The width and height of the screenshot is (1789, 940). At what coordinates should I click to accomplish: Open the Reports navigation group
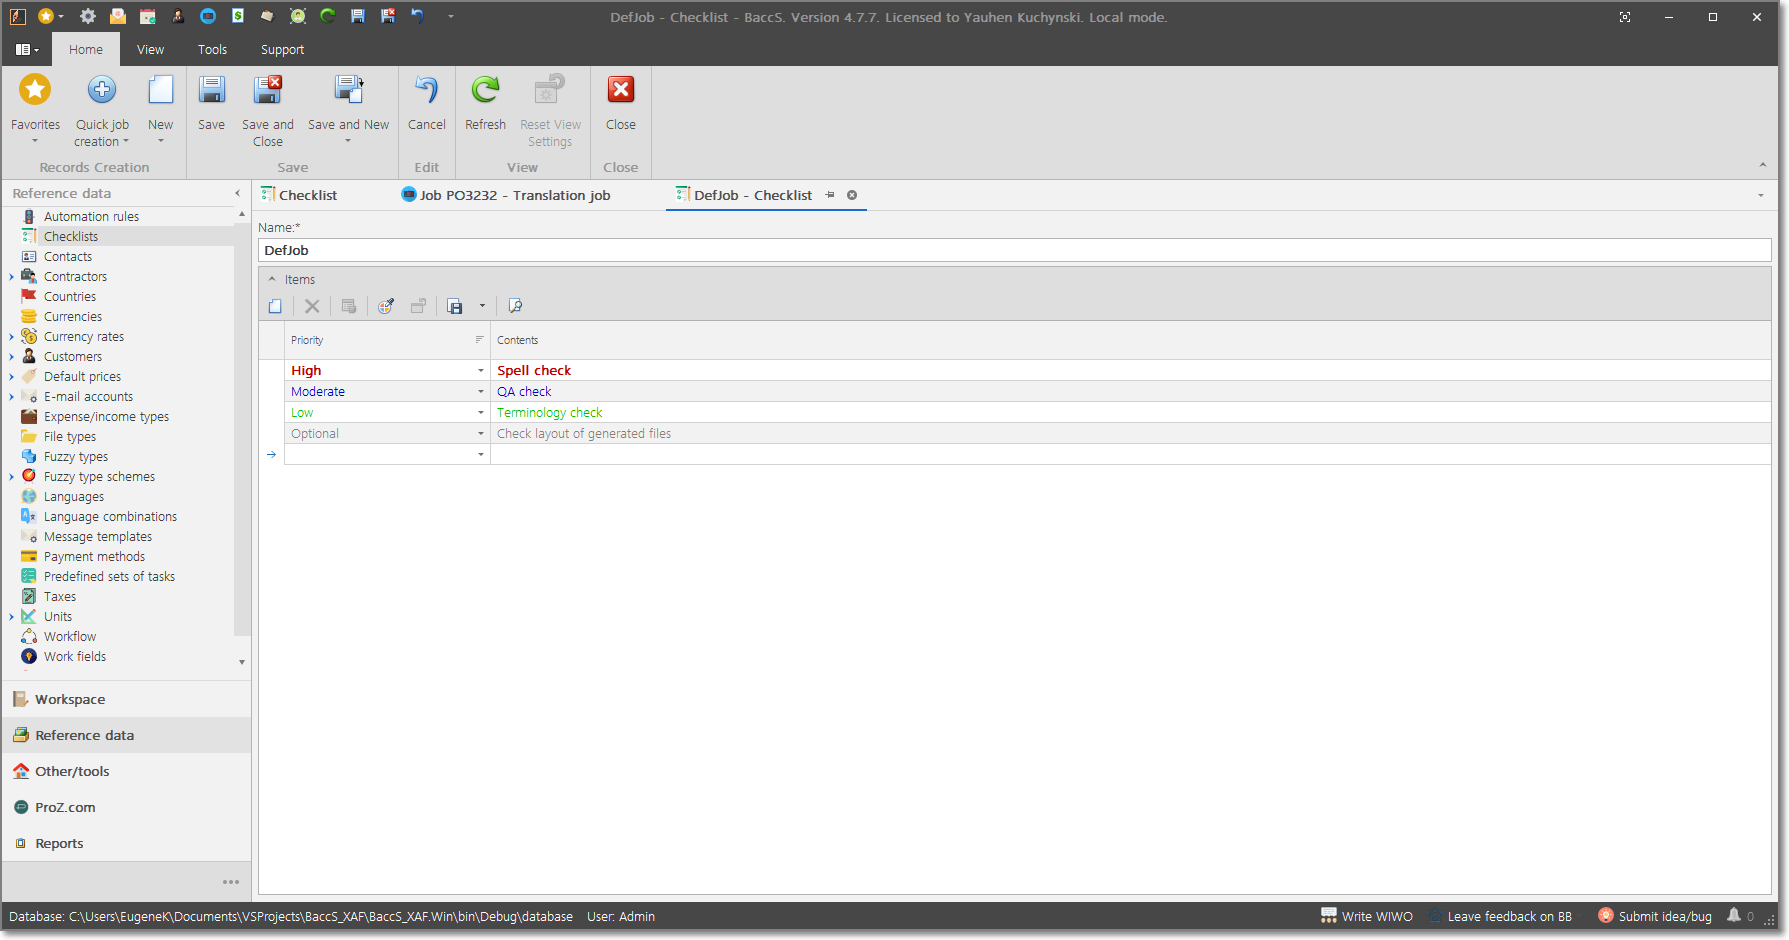(127, 843)
